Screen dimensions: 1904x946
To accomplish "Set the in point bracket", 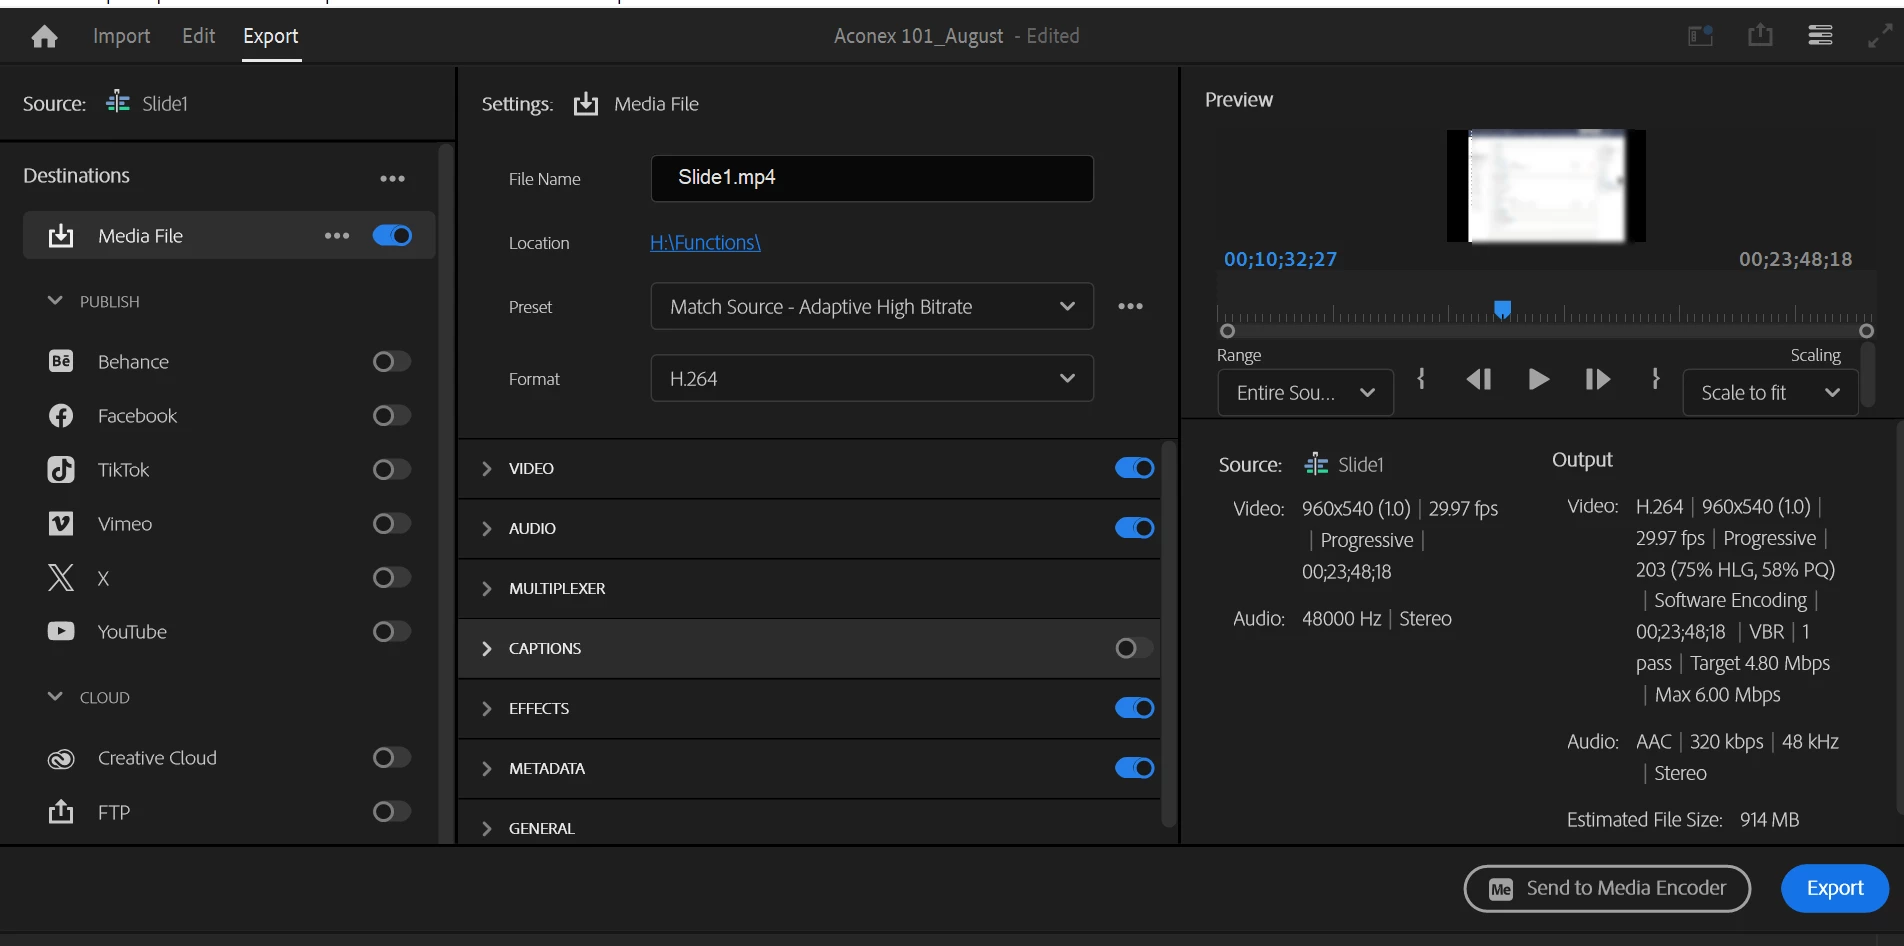I will click(x=1421, y=379).
